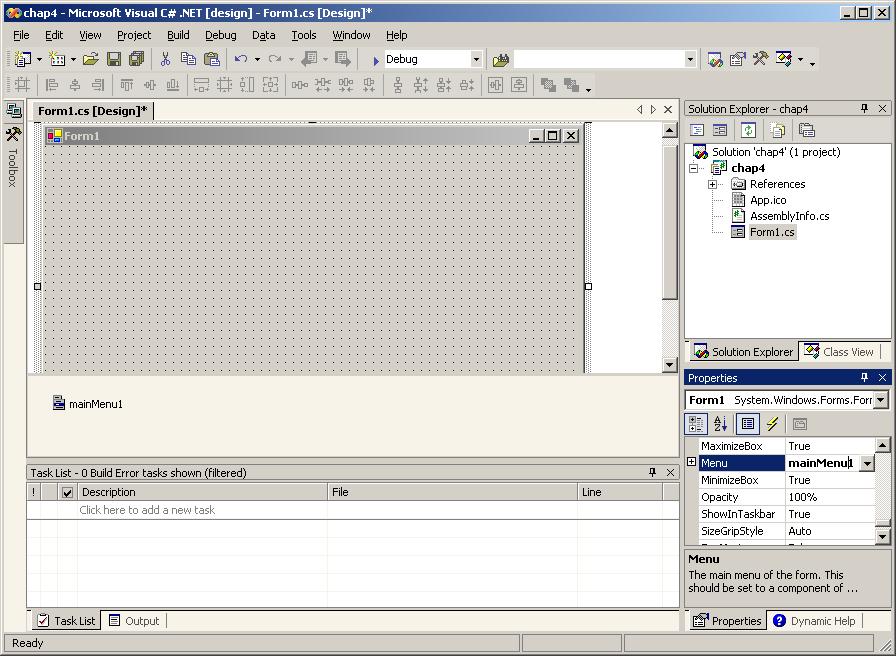The width and height of the screenshot is (896, 656).
Task: Toggle auto-hide pin on Solution Explorer panel
Action: click(864, 108)
